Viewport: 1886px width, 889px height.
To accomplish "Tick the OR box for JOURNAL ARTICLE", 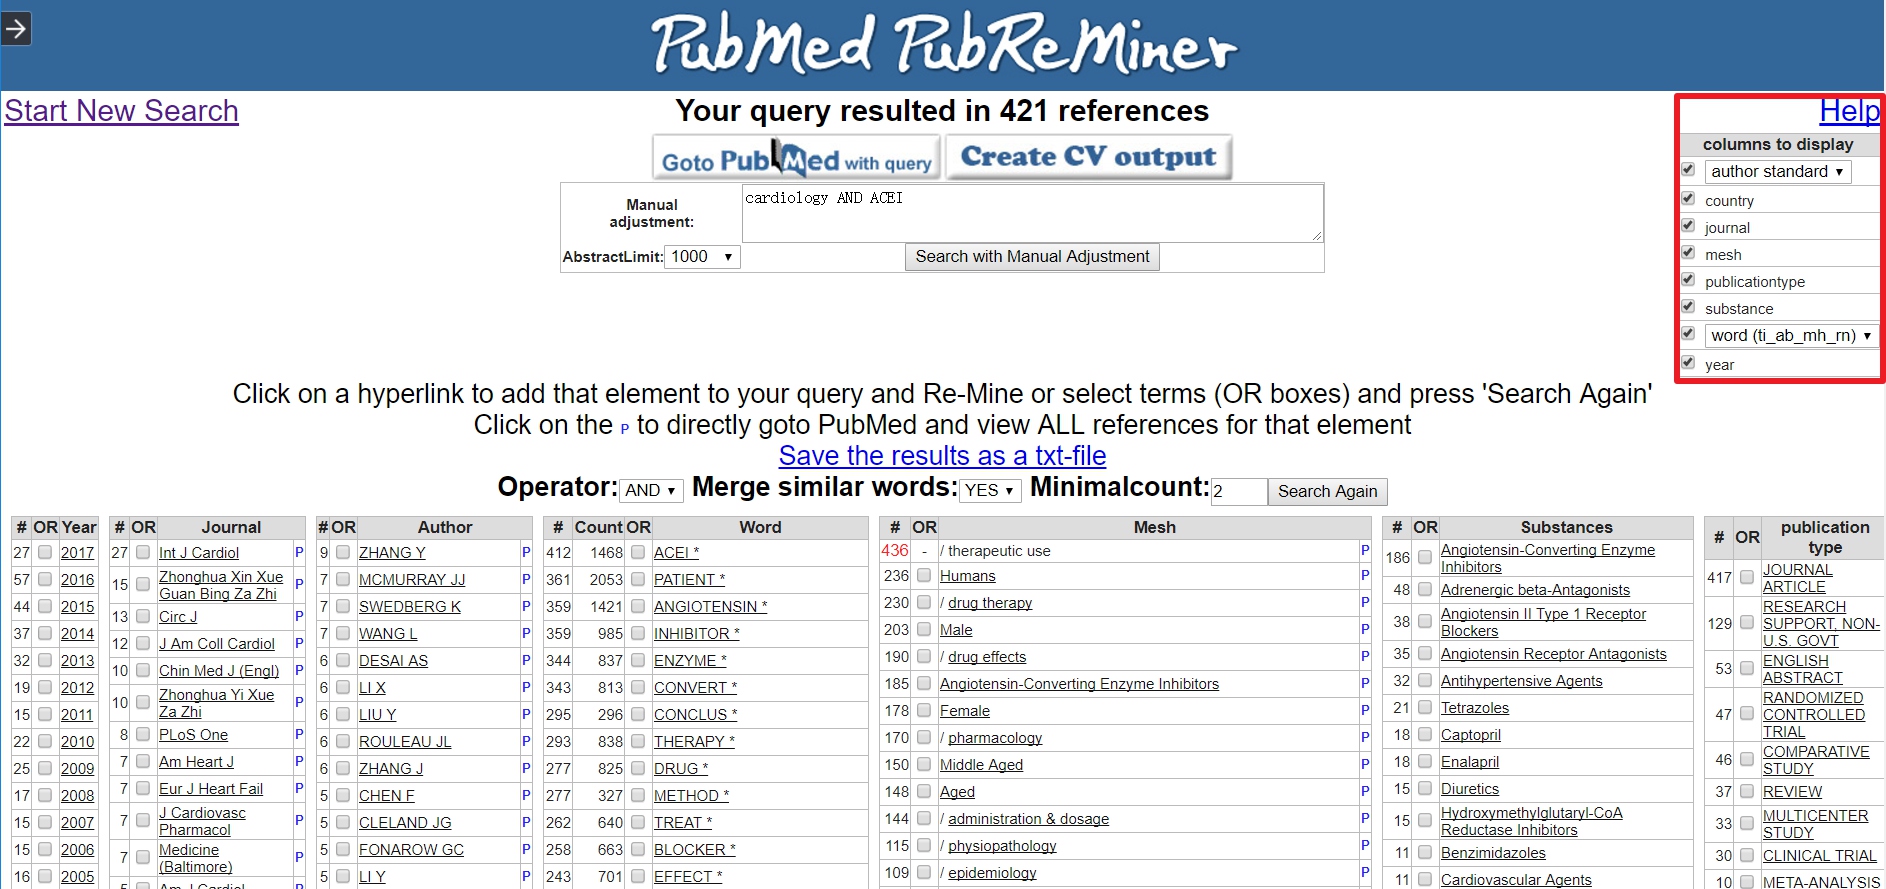I will tap(1747, 577).
